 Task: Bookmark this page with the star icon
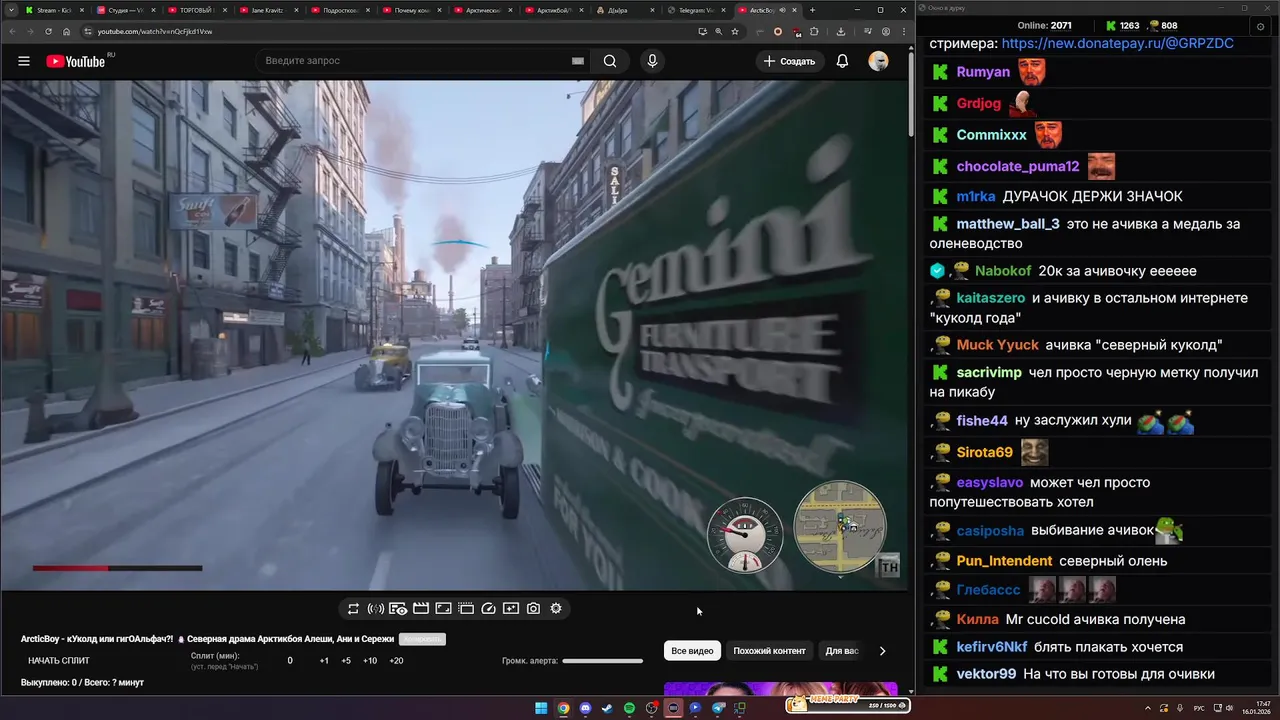[x=735, y=31]
